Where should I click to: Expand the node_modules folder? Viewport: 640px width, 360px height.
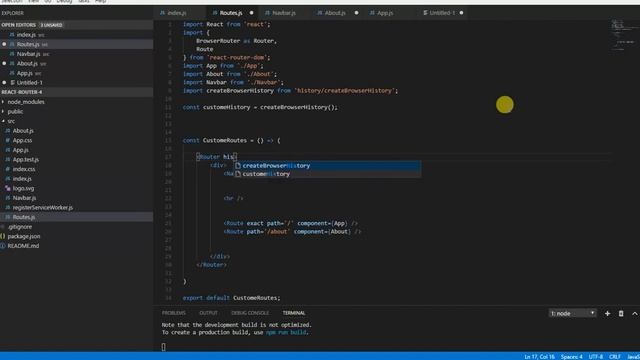(26, 102)
